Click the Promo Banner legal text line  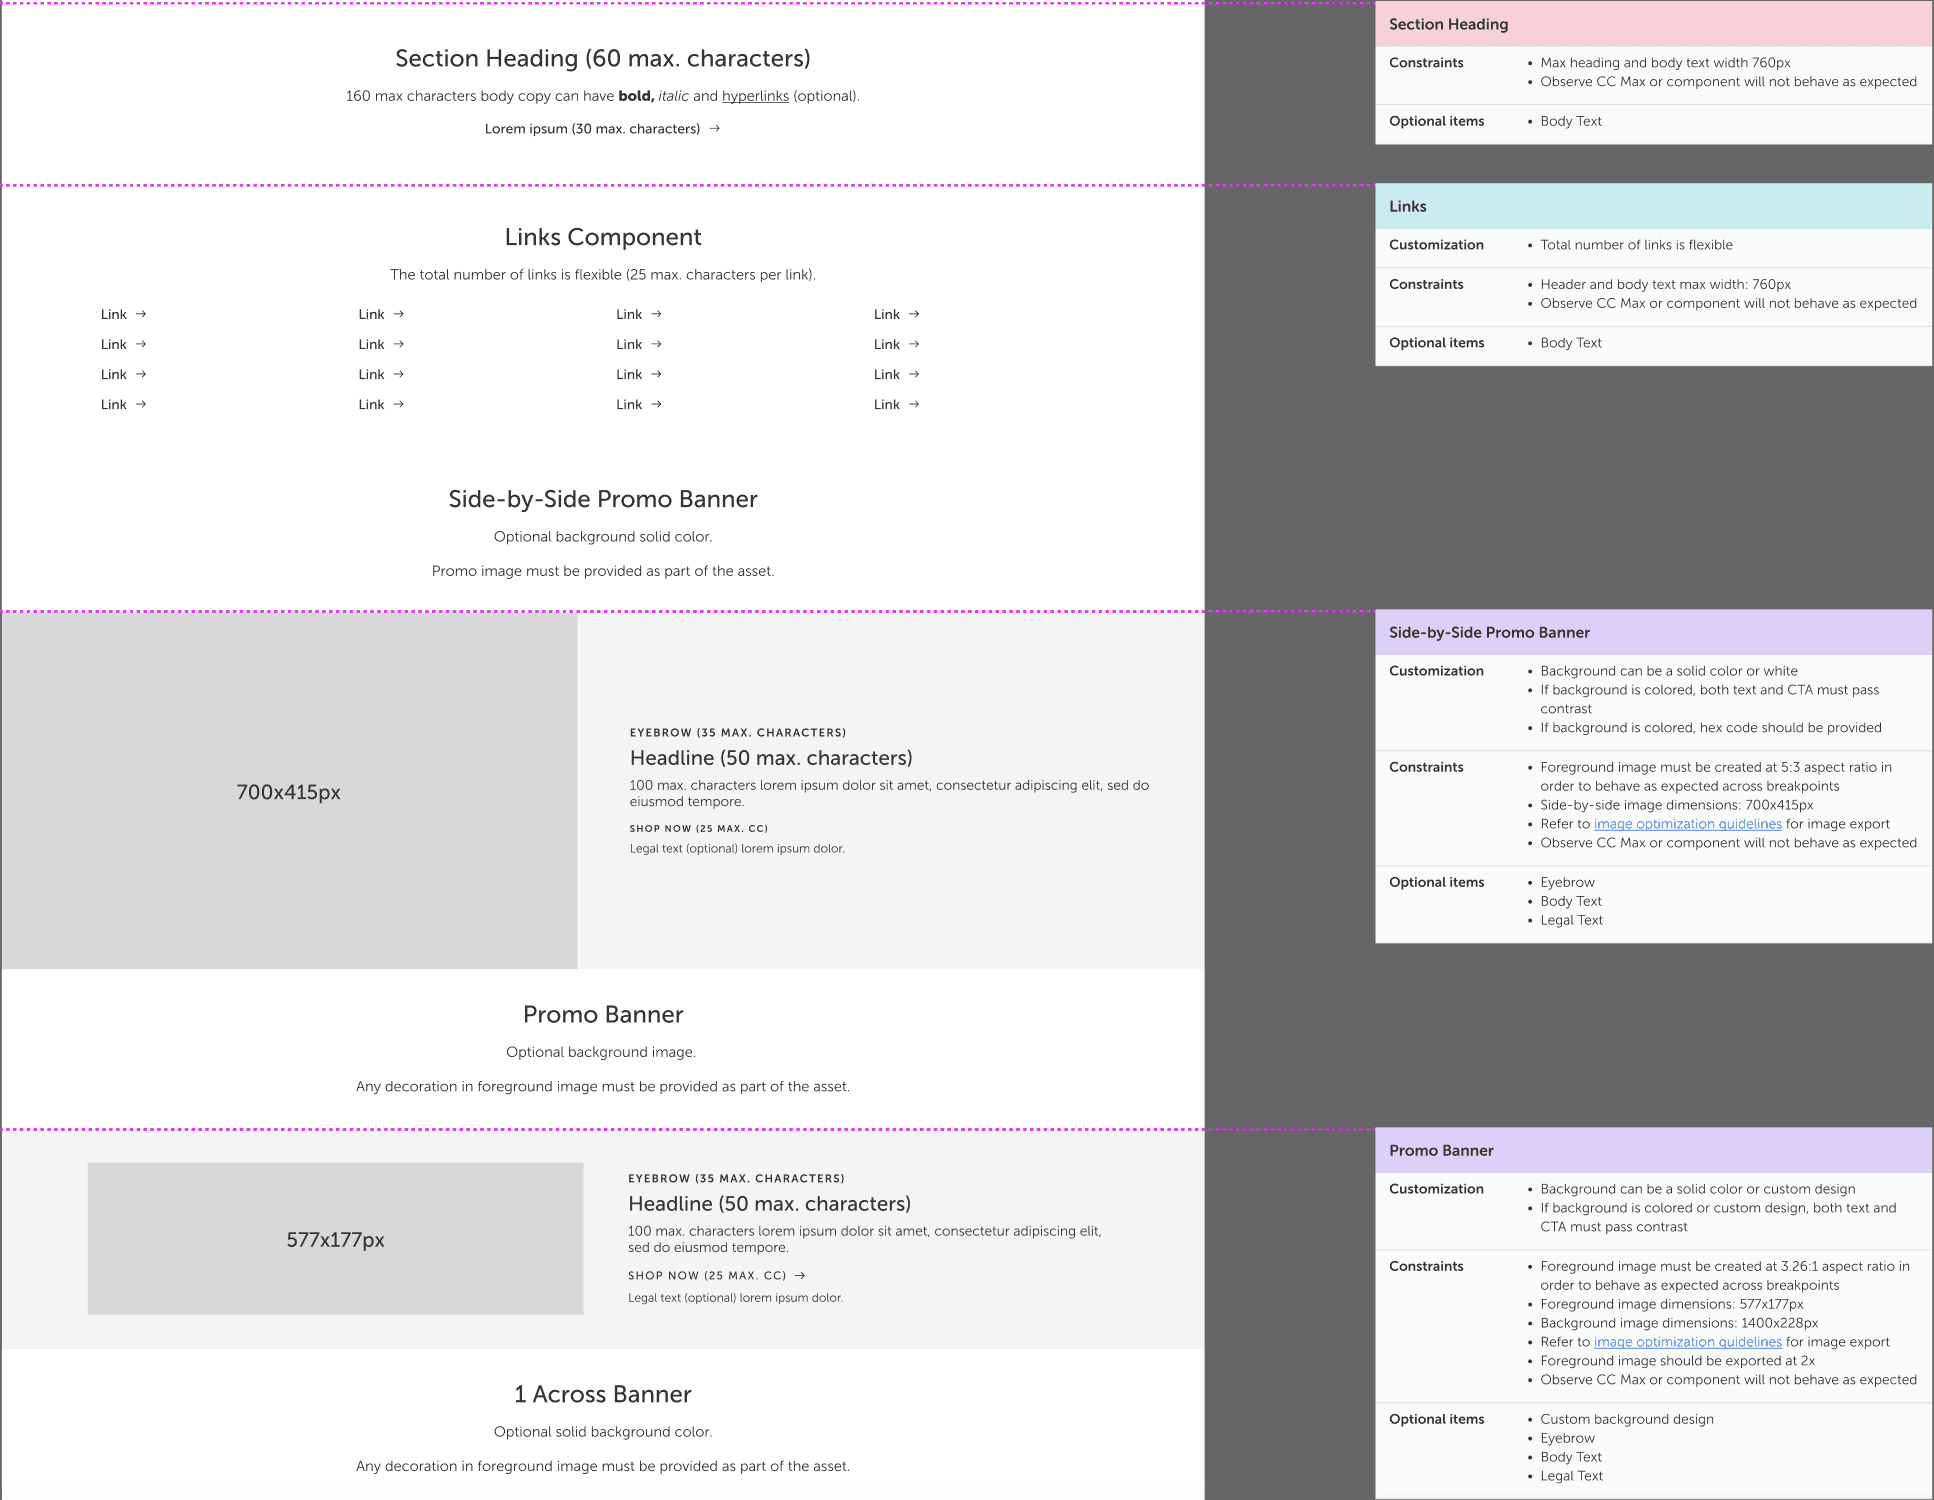tap(735, 1298)
